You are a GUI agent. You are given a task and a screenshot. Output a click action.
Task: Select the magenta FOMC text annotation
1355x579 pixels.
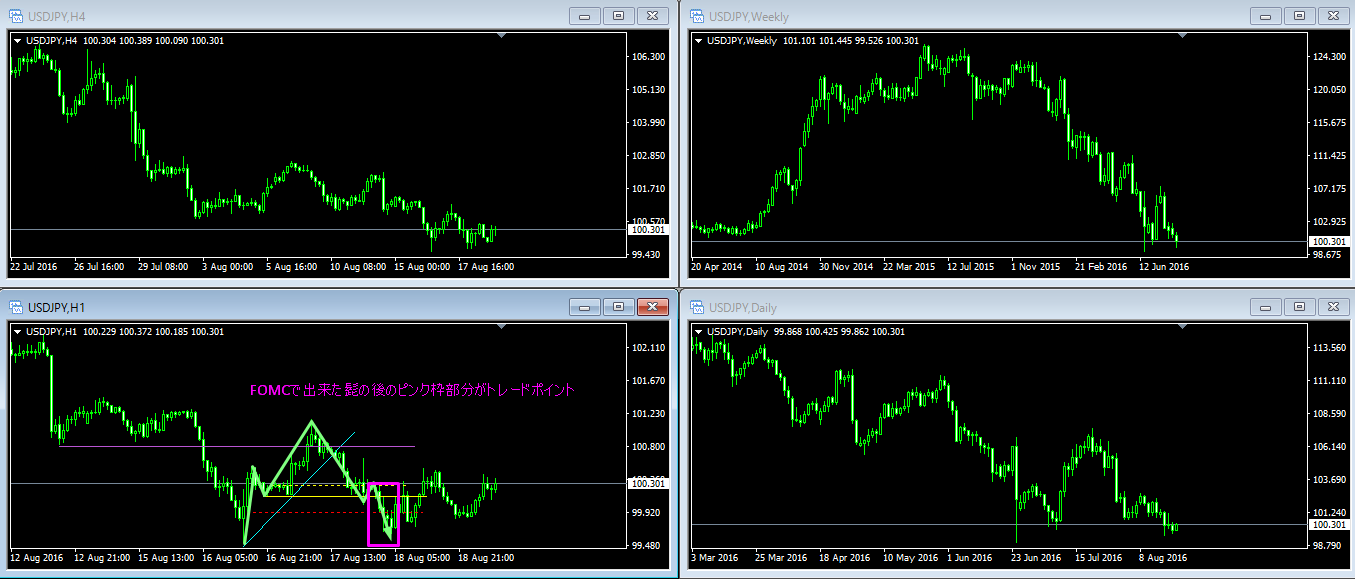412,390
